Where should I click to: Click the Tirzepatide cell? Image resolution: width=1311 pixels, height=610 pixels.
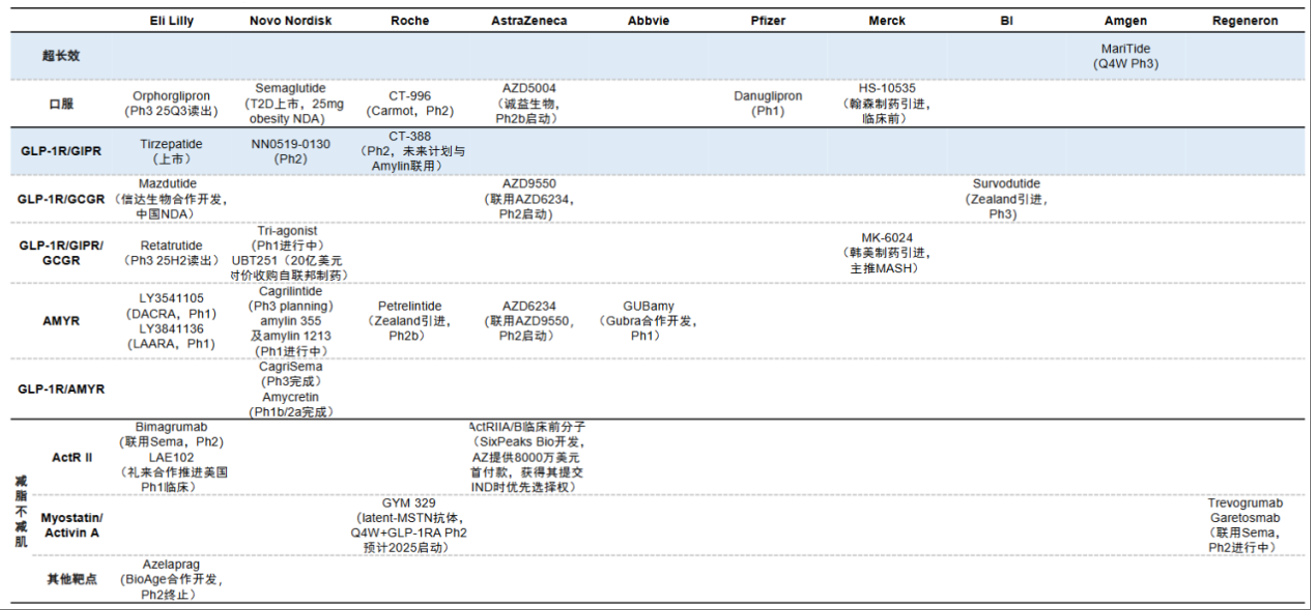coord(170,151)
